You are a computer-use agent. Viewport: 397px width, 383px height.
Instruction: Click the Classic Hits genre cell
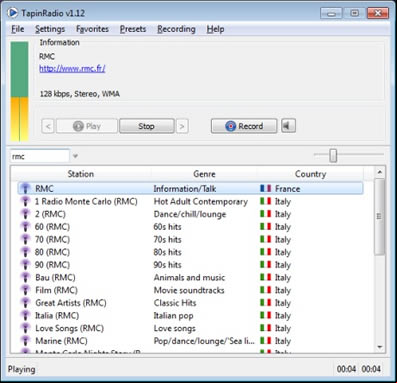pyautogui.click(x=175, y=303)
